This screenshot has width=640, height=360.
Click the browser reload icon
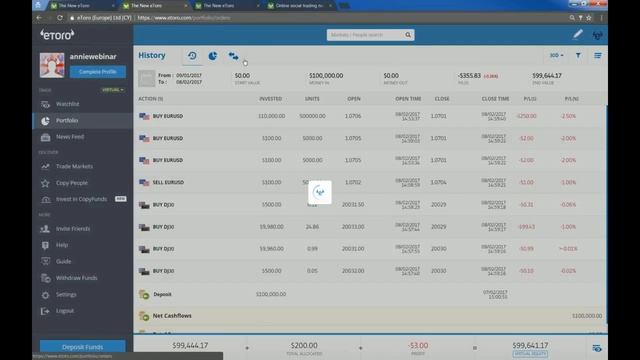[x=60, y=18]
